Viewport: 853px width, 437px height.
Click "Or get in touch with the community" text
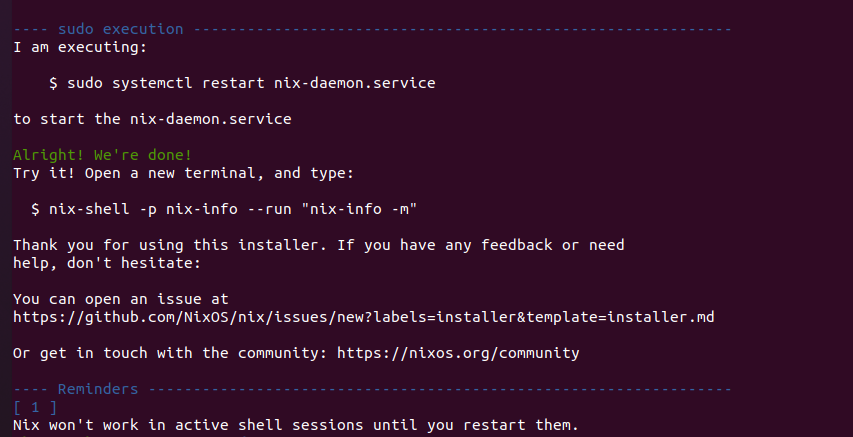(170, 353)
